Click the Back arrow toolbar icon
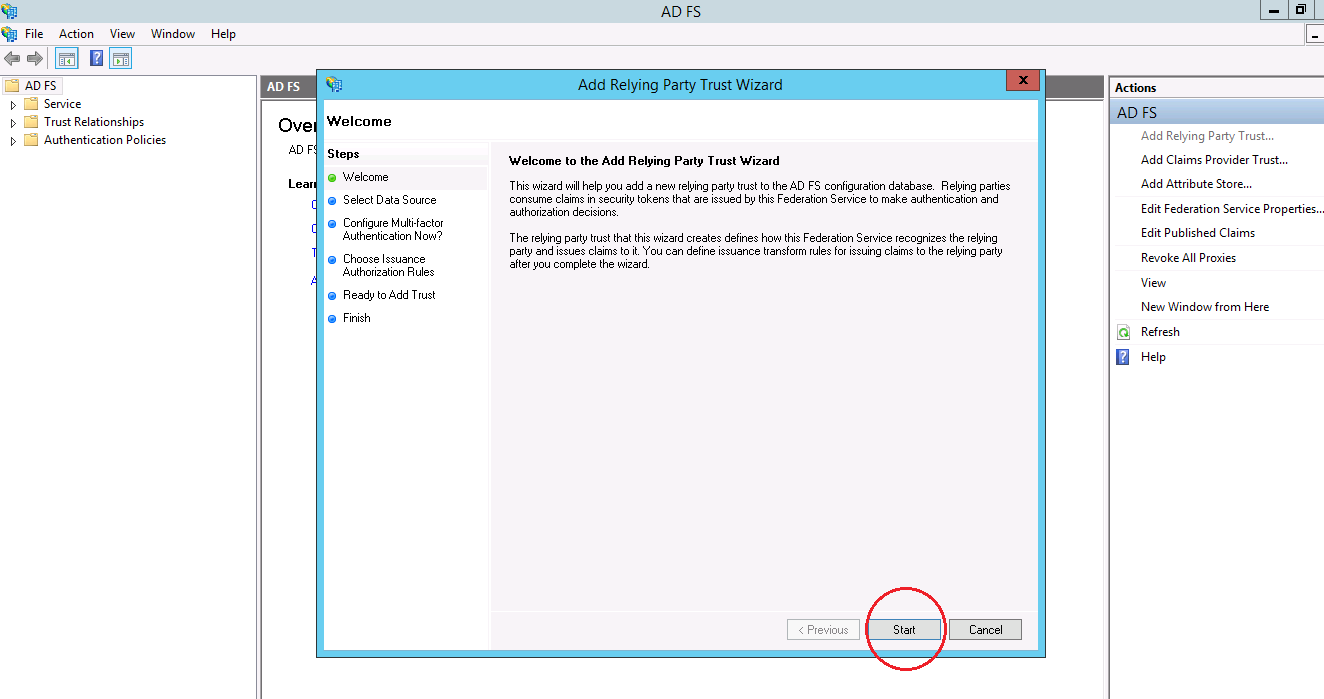 click(12, 59)
